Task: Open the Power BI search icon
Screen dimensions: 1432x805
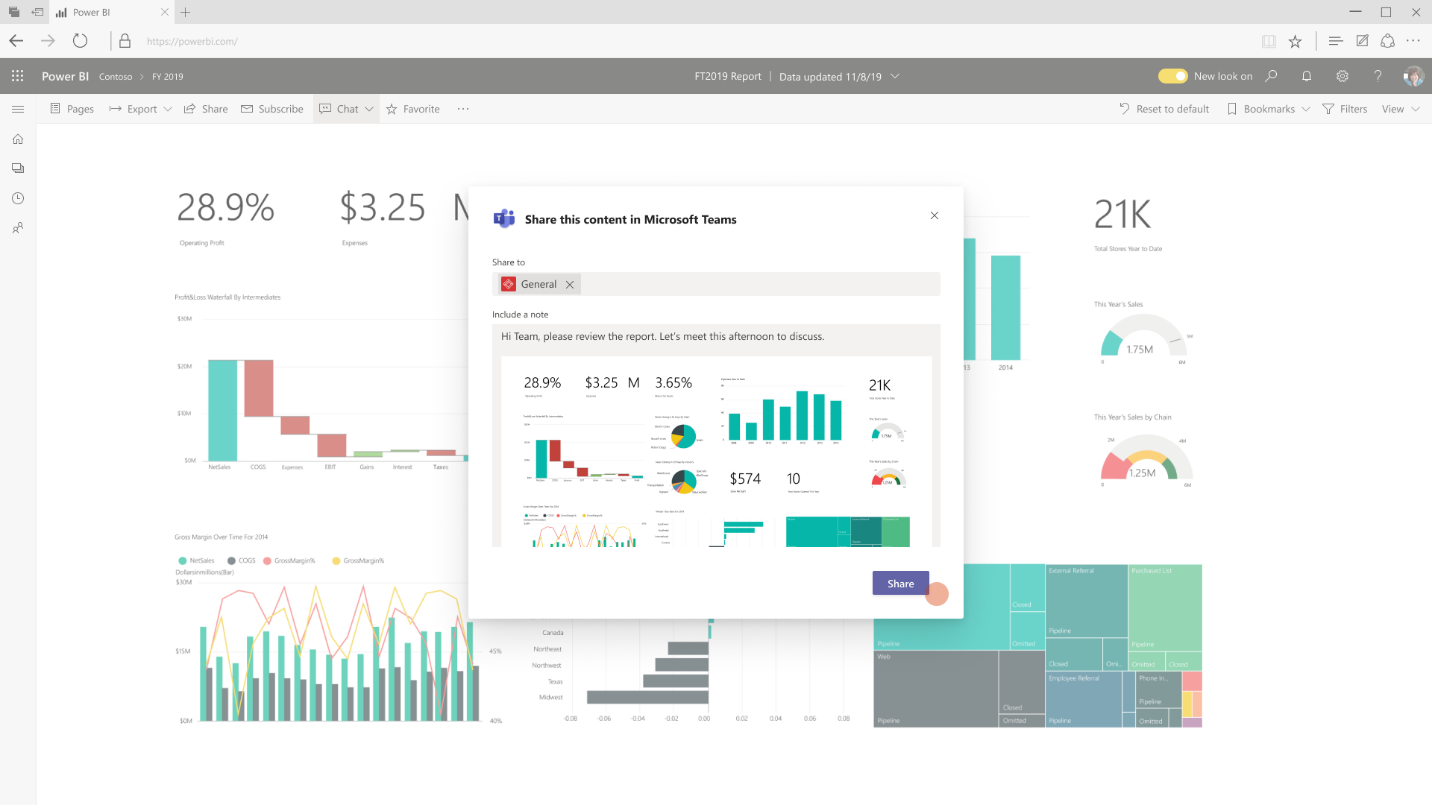Action: point(1272,76)
